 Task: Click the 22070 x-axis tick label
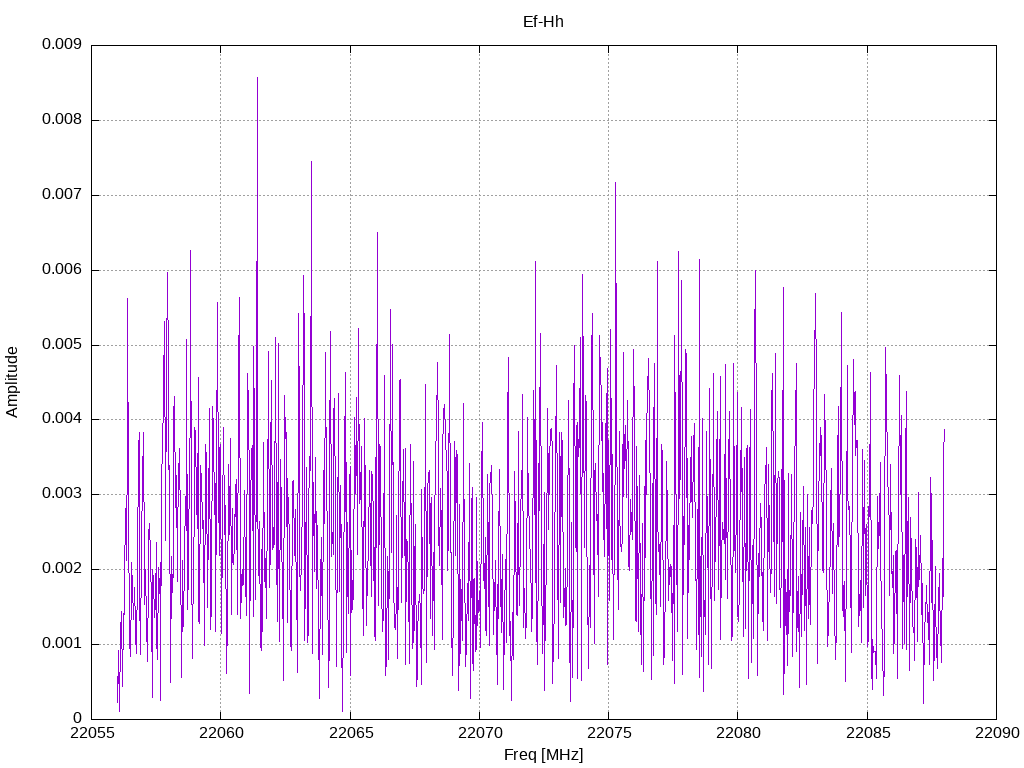click(x=479, y=733)
